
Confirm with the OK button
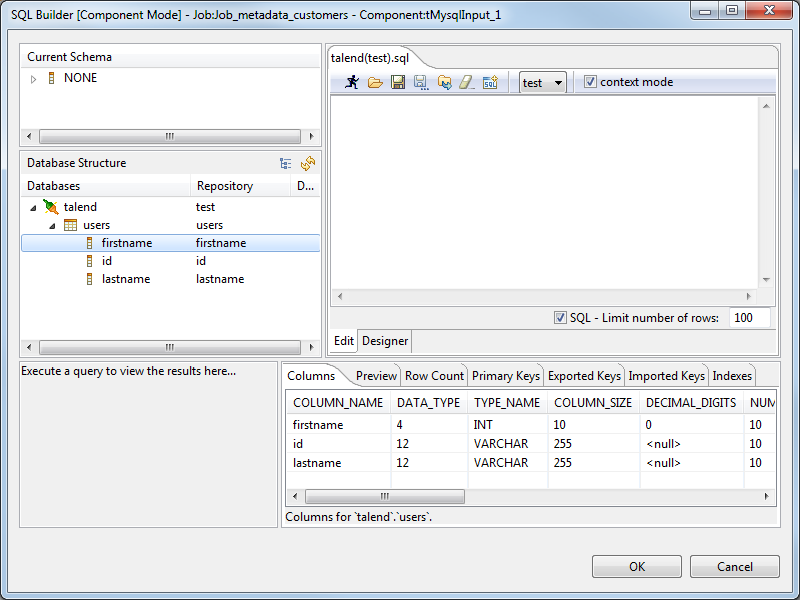click(x=636, y=566)
